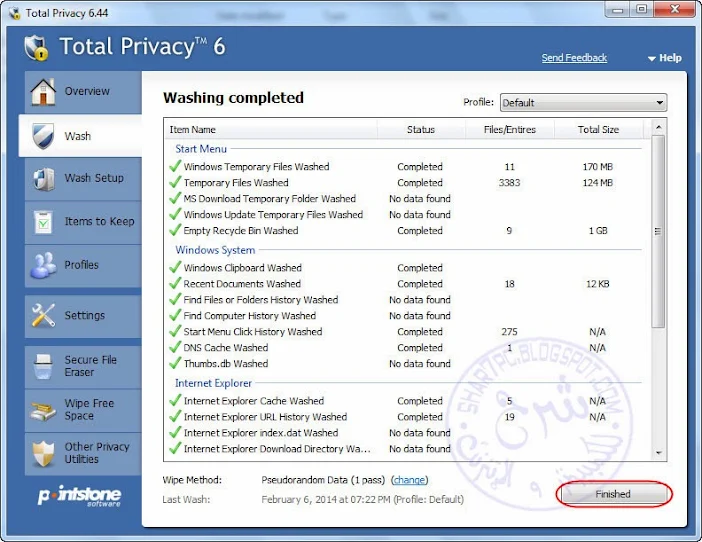Screen dimensions: 702x542
Task: Go to Items to Keep
Action: pyautogui.click(x=83, y=222)
